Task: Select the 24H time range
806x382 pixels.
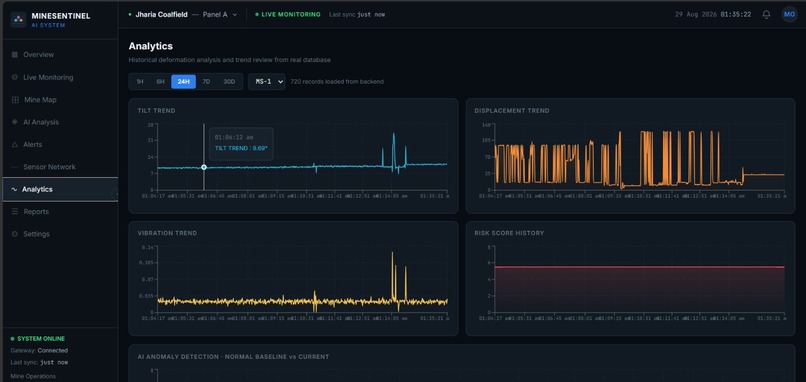Action: 184,82
